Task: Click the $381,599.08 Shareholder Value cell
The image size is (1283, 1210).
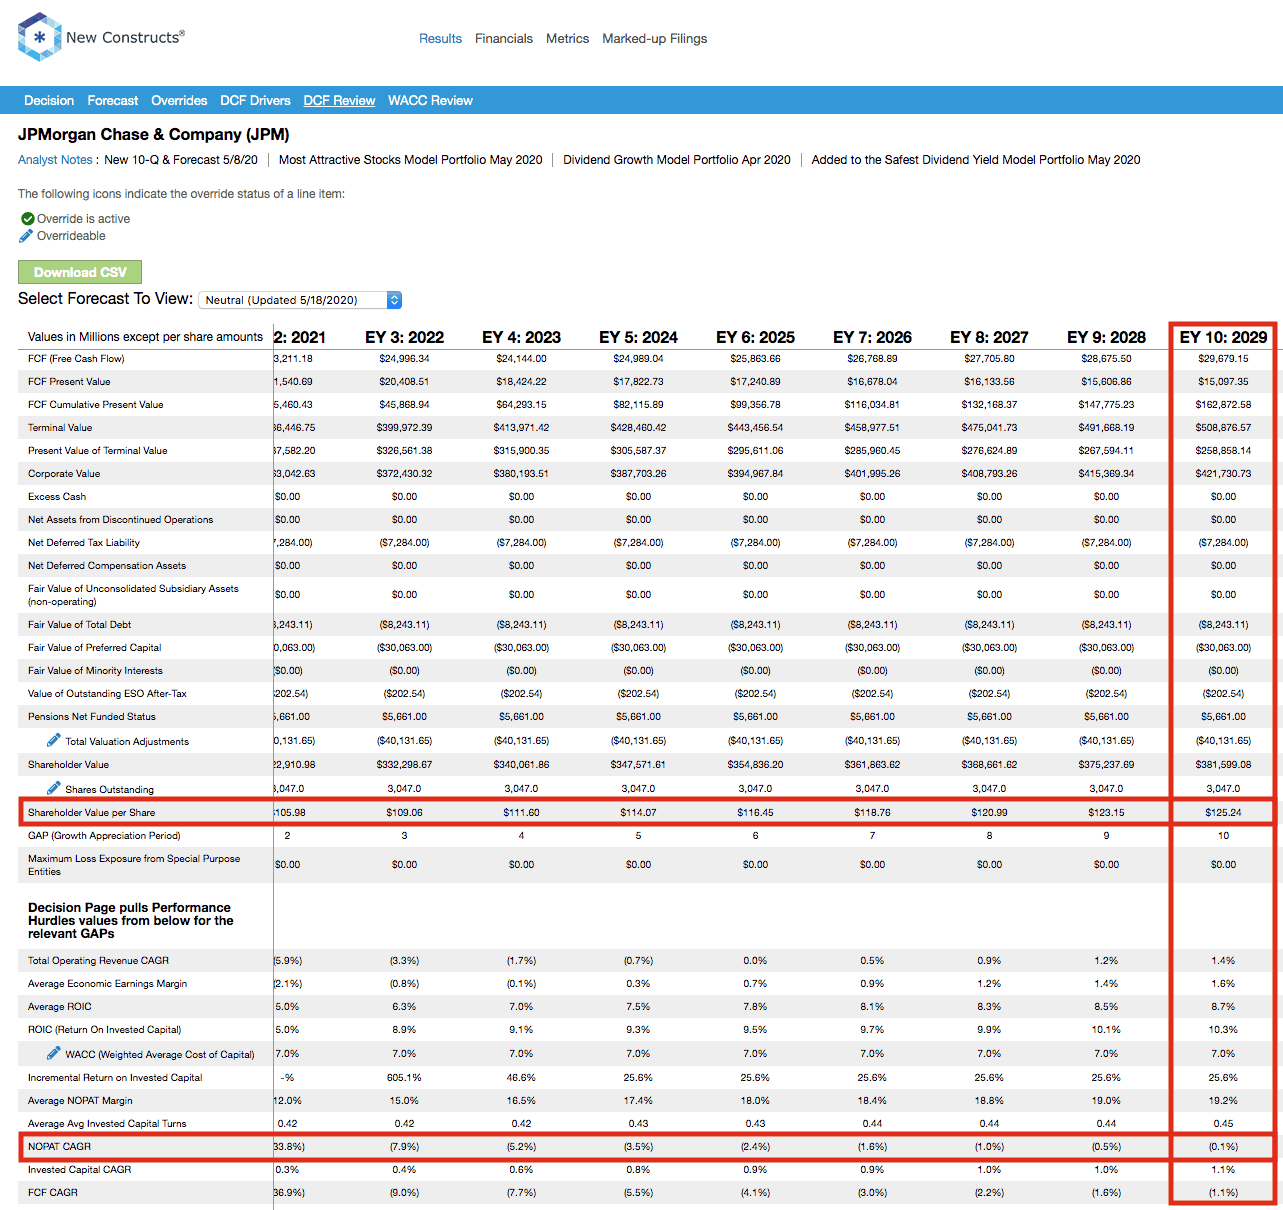Action: pos(1223,765)
